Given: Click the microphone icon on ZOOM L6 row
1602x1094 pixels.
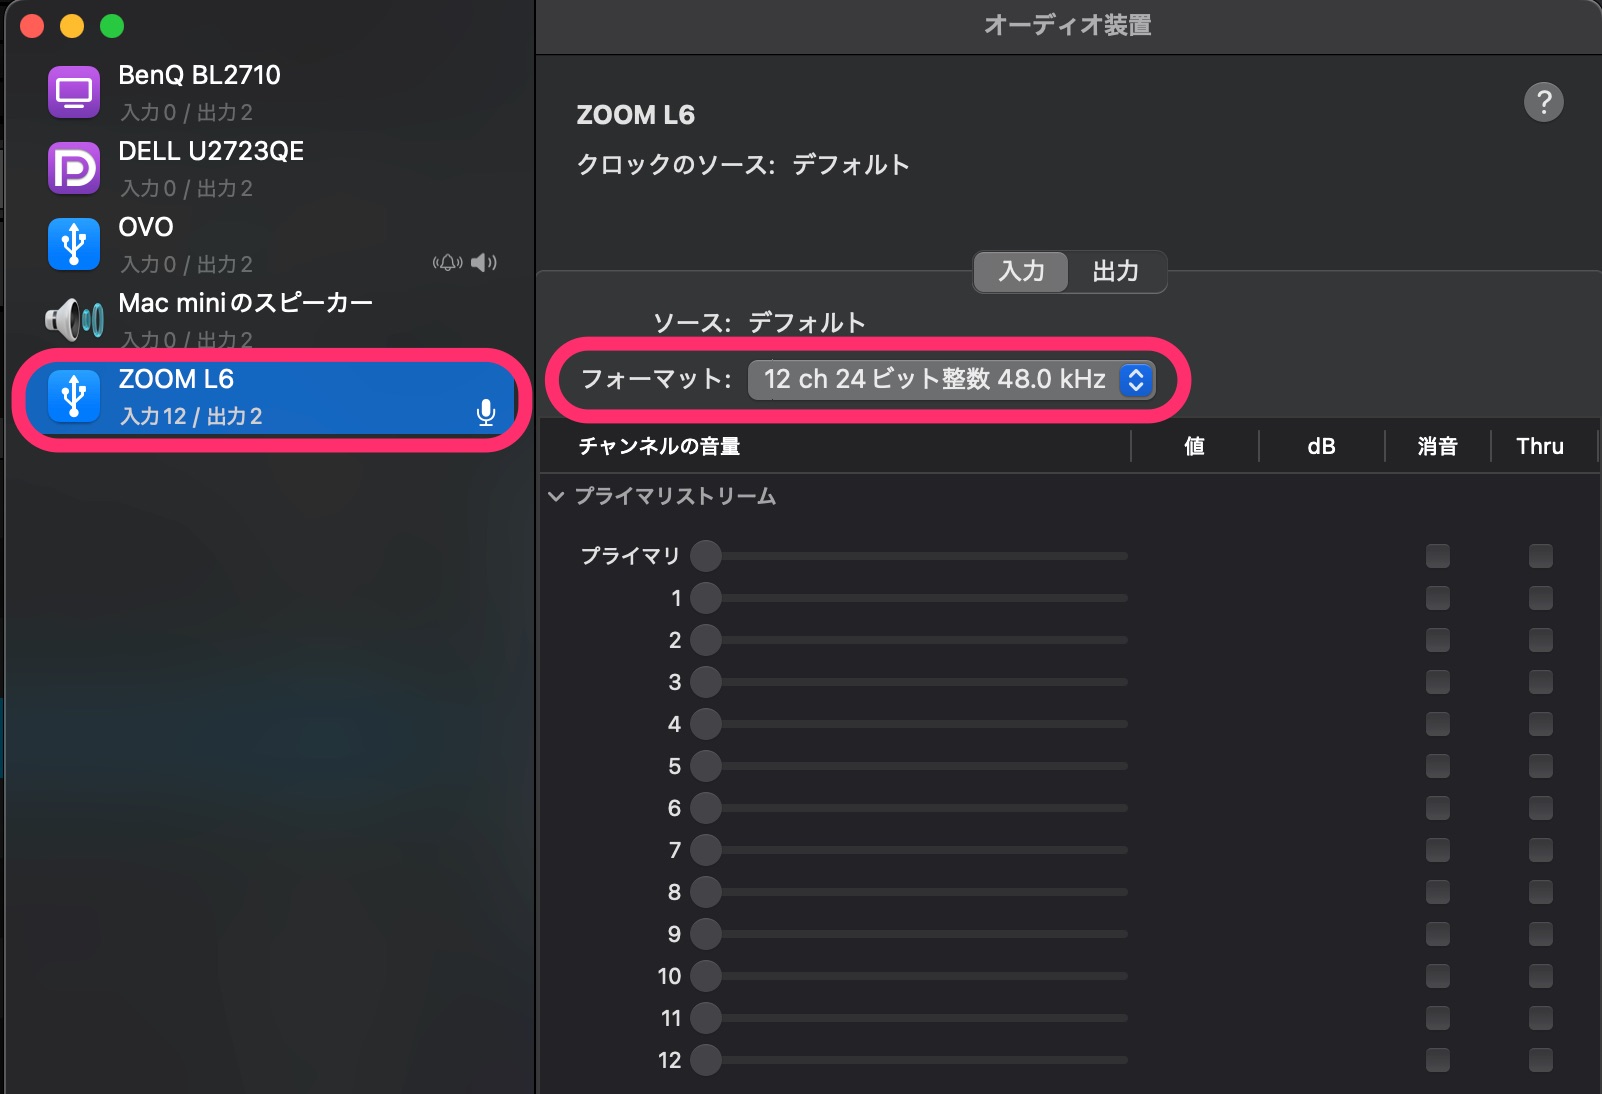Looking at the screenshot, I should tap(486, 412).
